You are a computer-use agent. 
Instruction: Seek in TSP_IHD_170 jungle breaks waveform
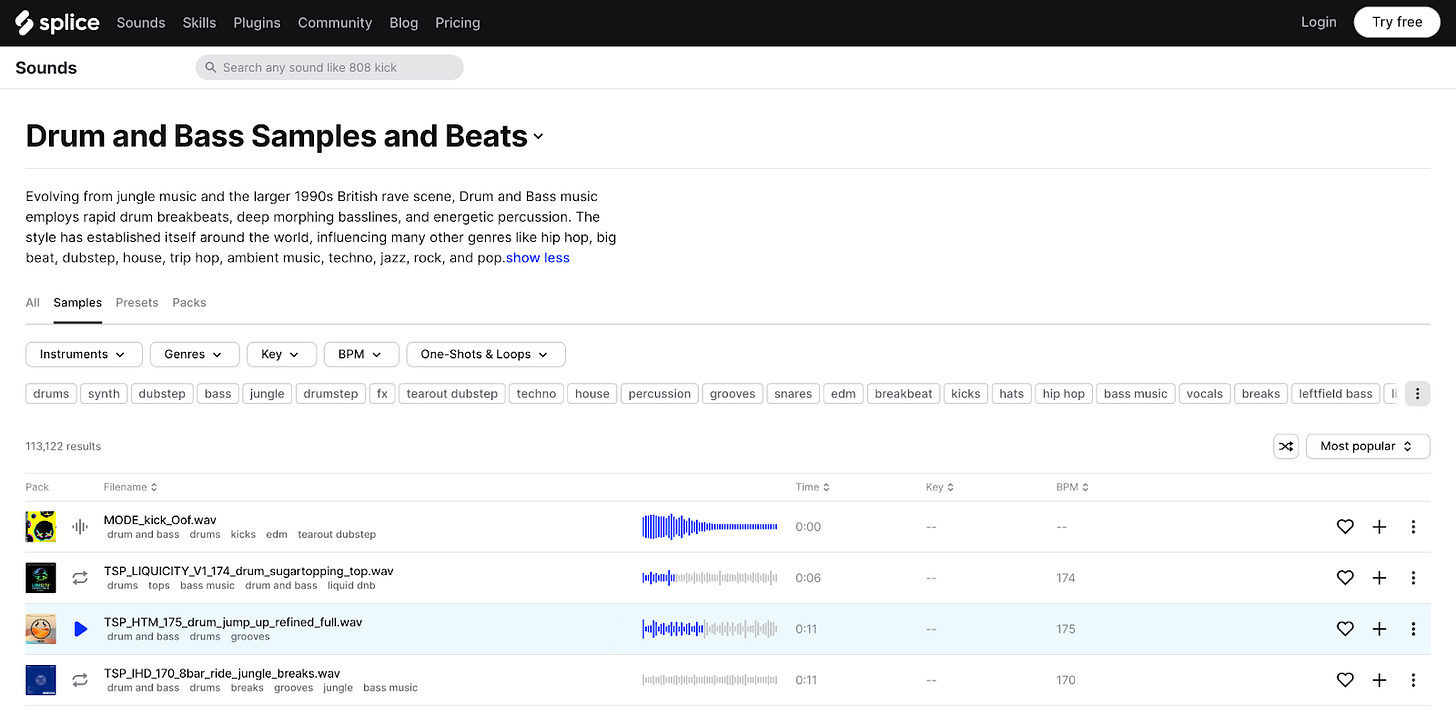(x=710, y=680)
